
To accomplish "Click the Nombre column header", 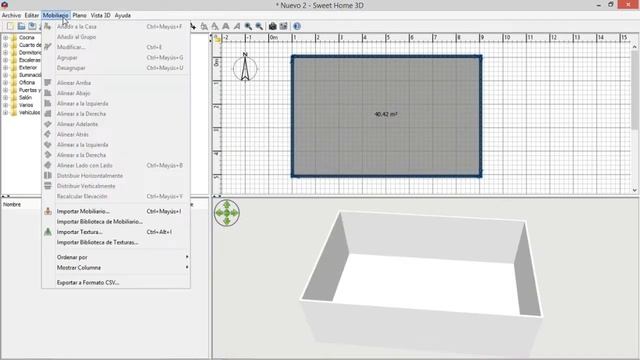I will 21,204.
